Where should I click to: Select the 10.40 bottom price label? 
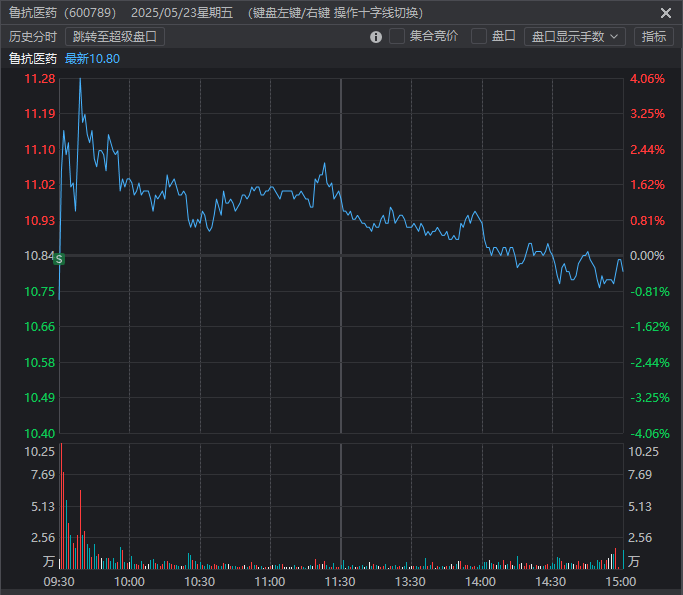point(39,433)
